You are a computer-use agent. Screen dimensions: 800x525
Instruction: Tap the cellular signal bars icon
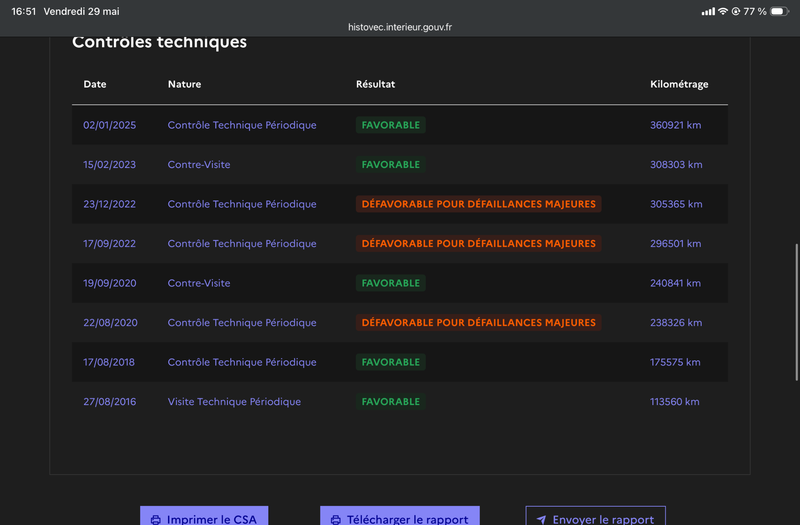[708, 11]
